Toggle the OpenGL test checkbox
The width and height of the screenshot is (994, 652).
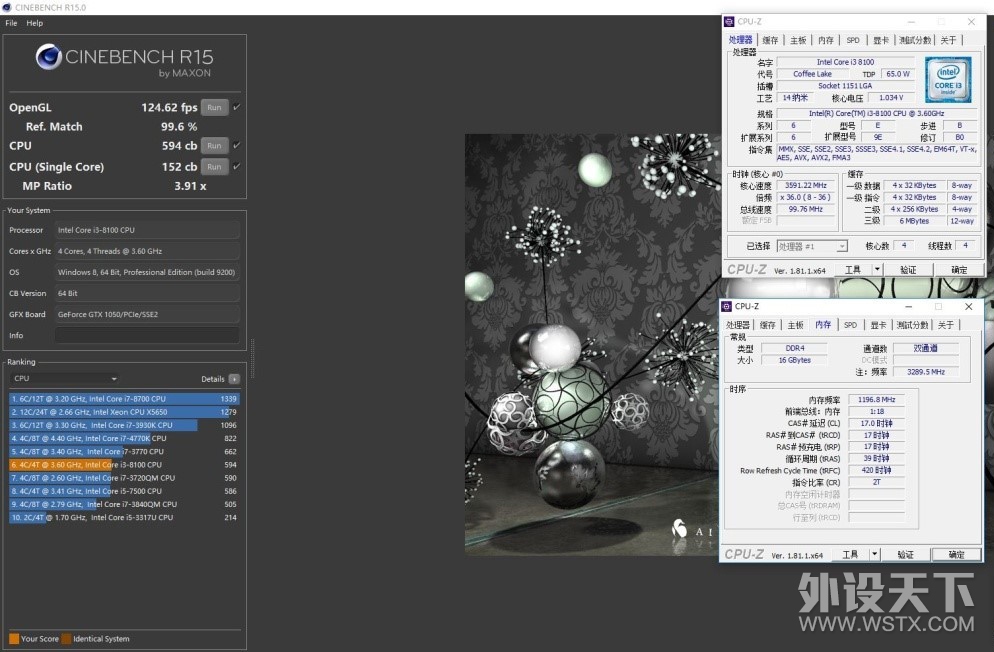pos(236,107)
